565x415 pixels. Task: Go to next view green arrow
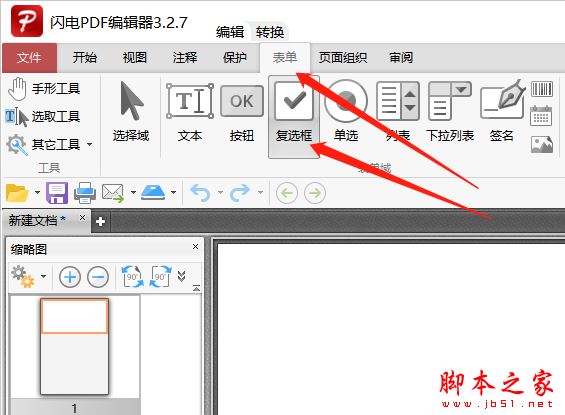point(315,193)
